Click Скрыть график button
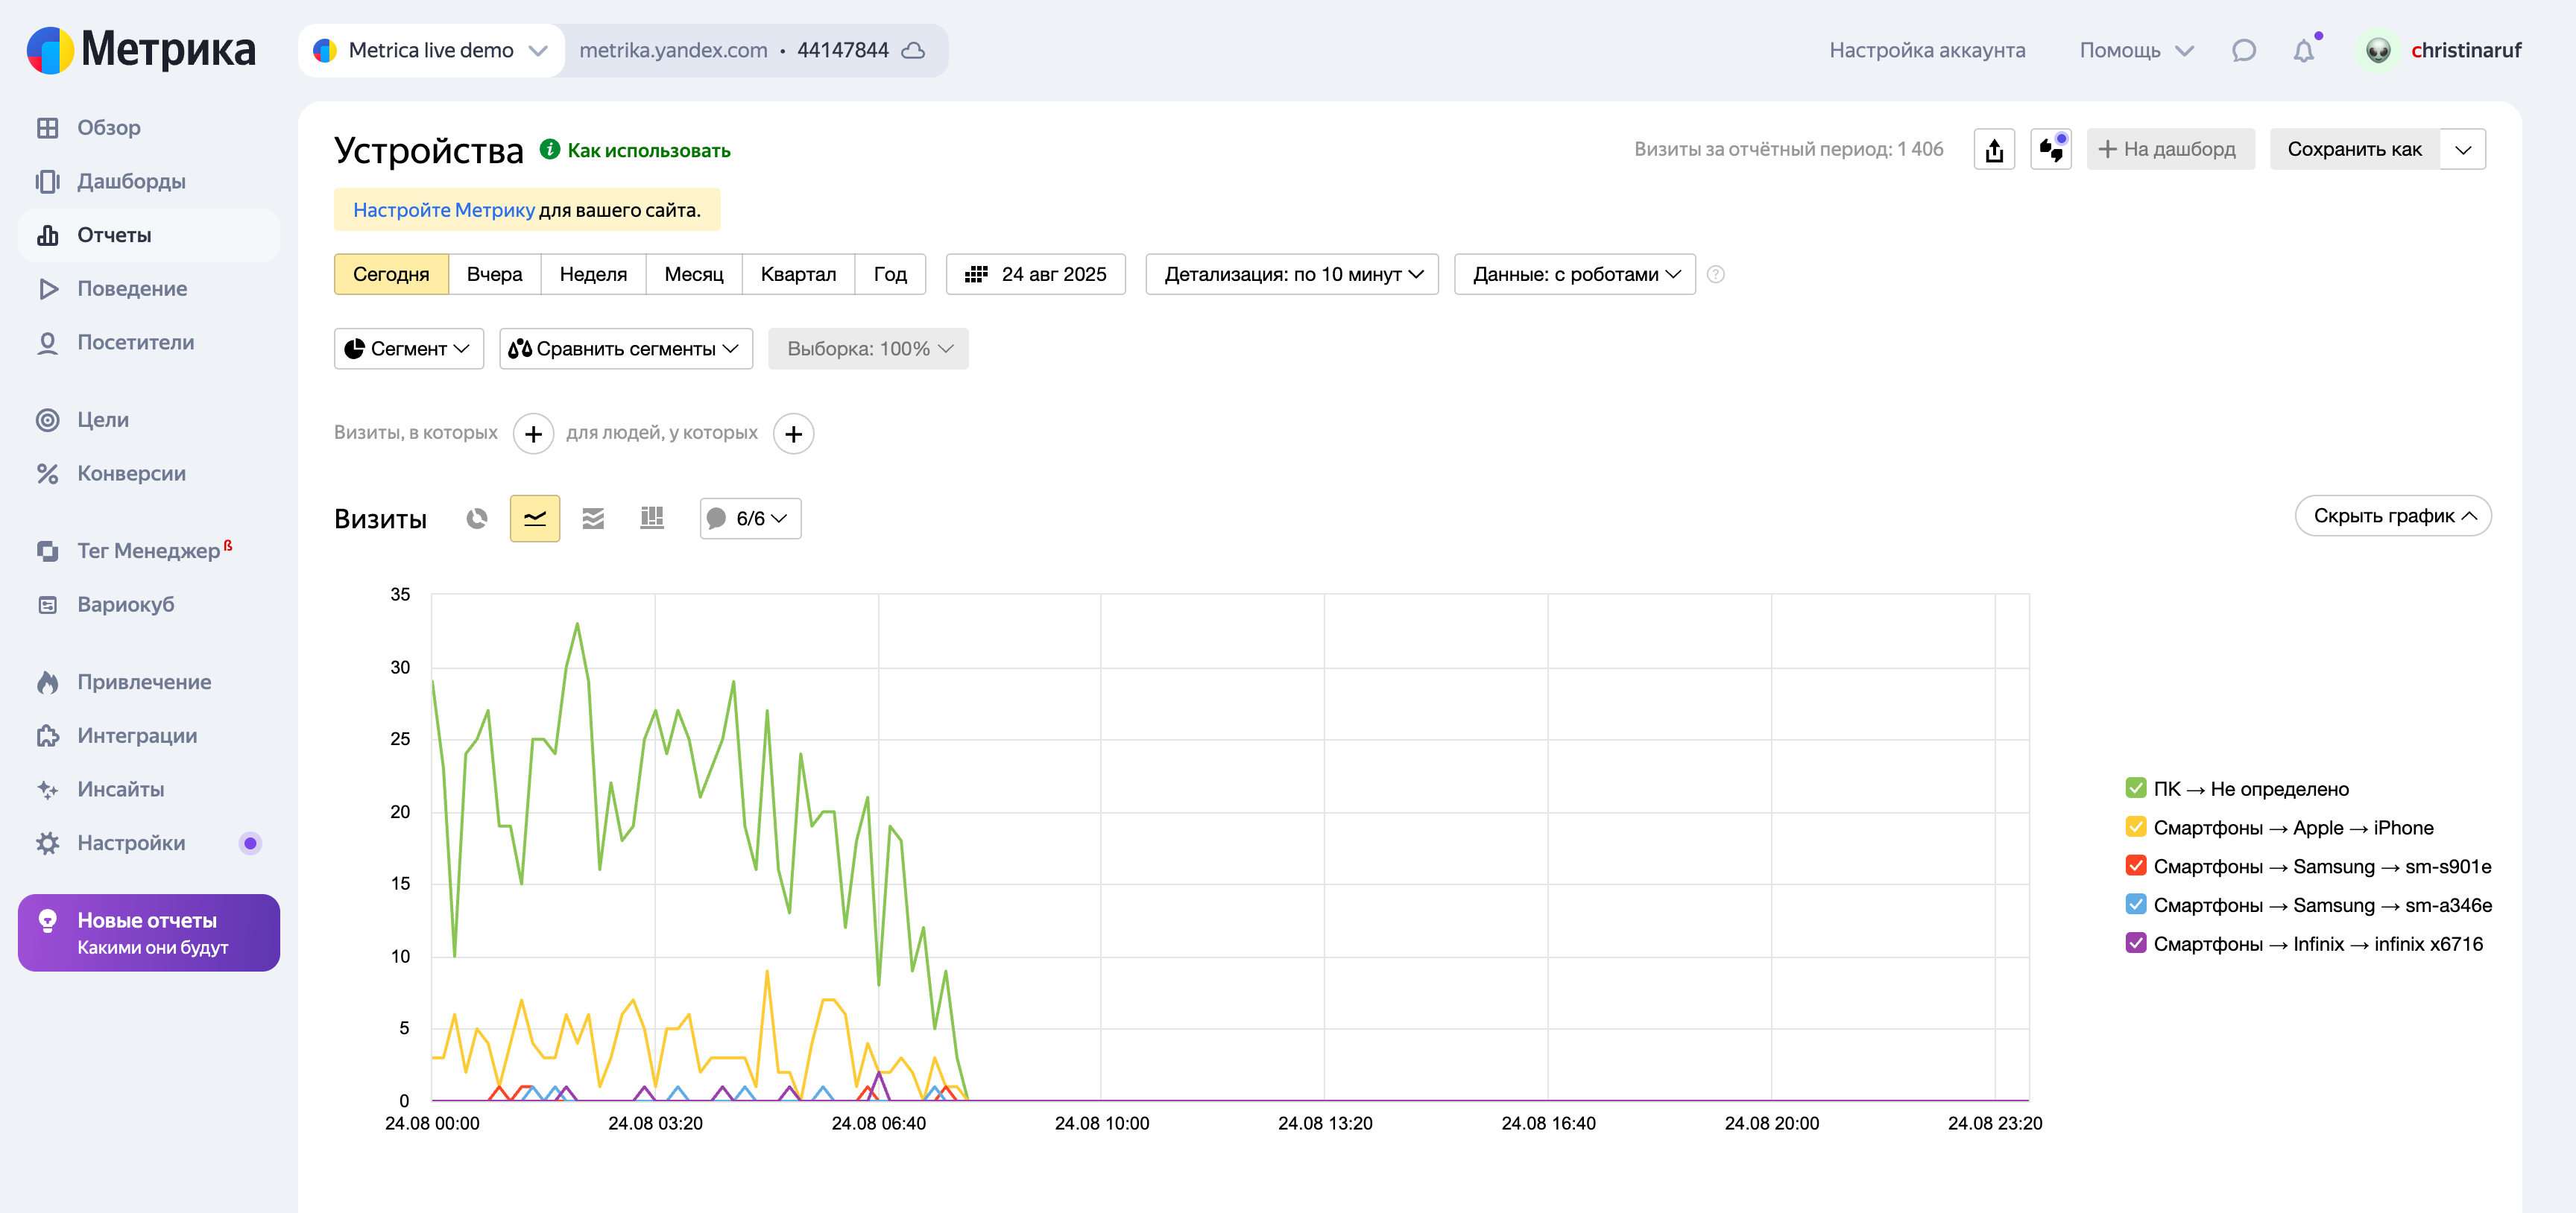 pyautogui.click(x=2393, y=516)
